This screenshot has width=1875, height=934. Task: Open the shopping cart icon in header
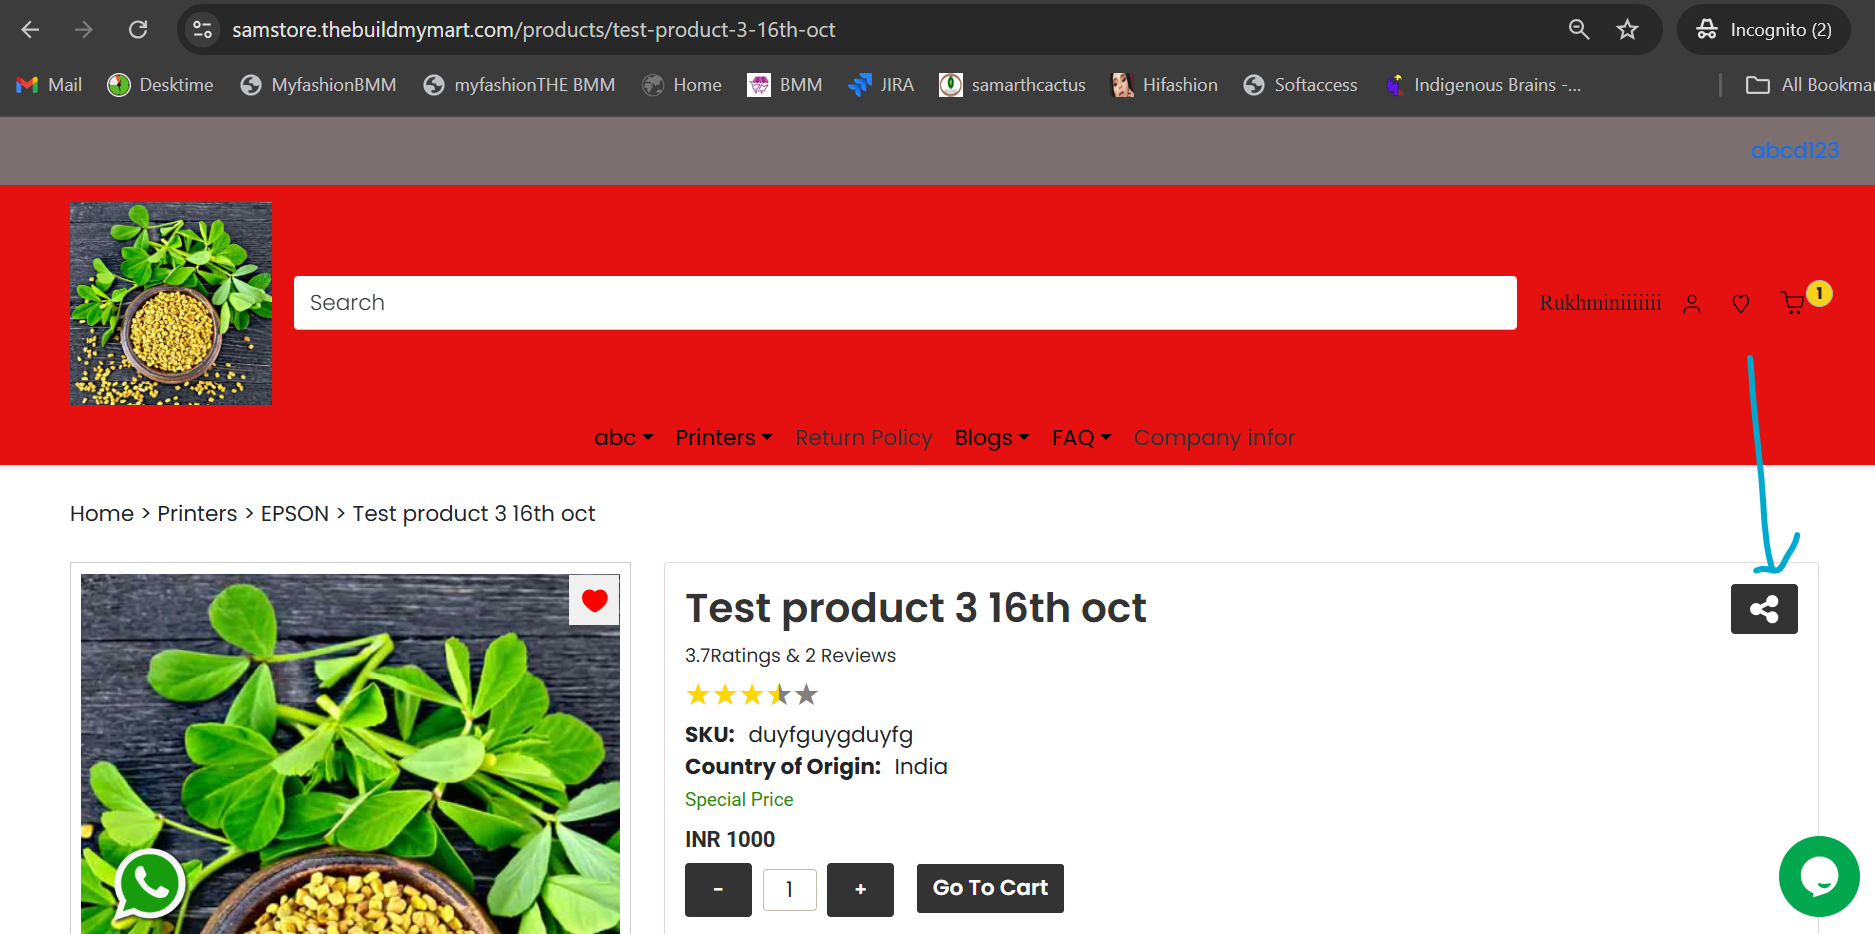pos(1793,303)
